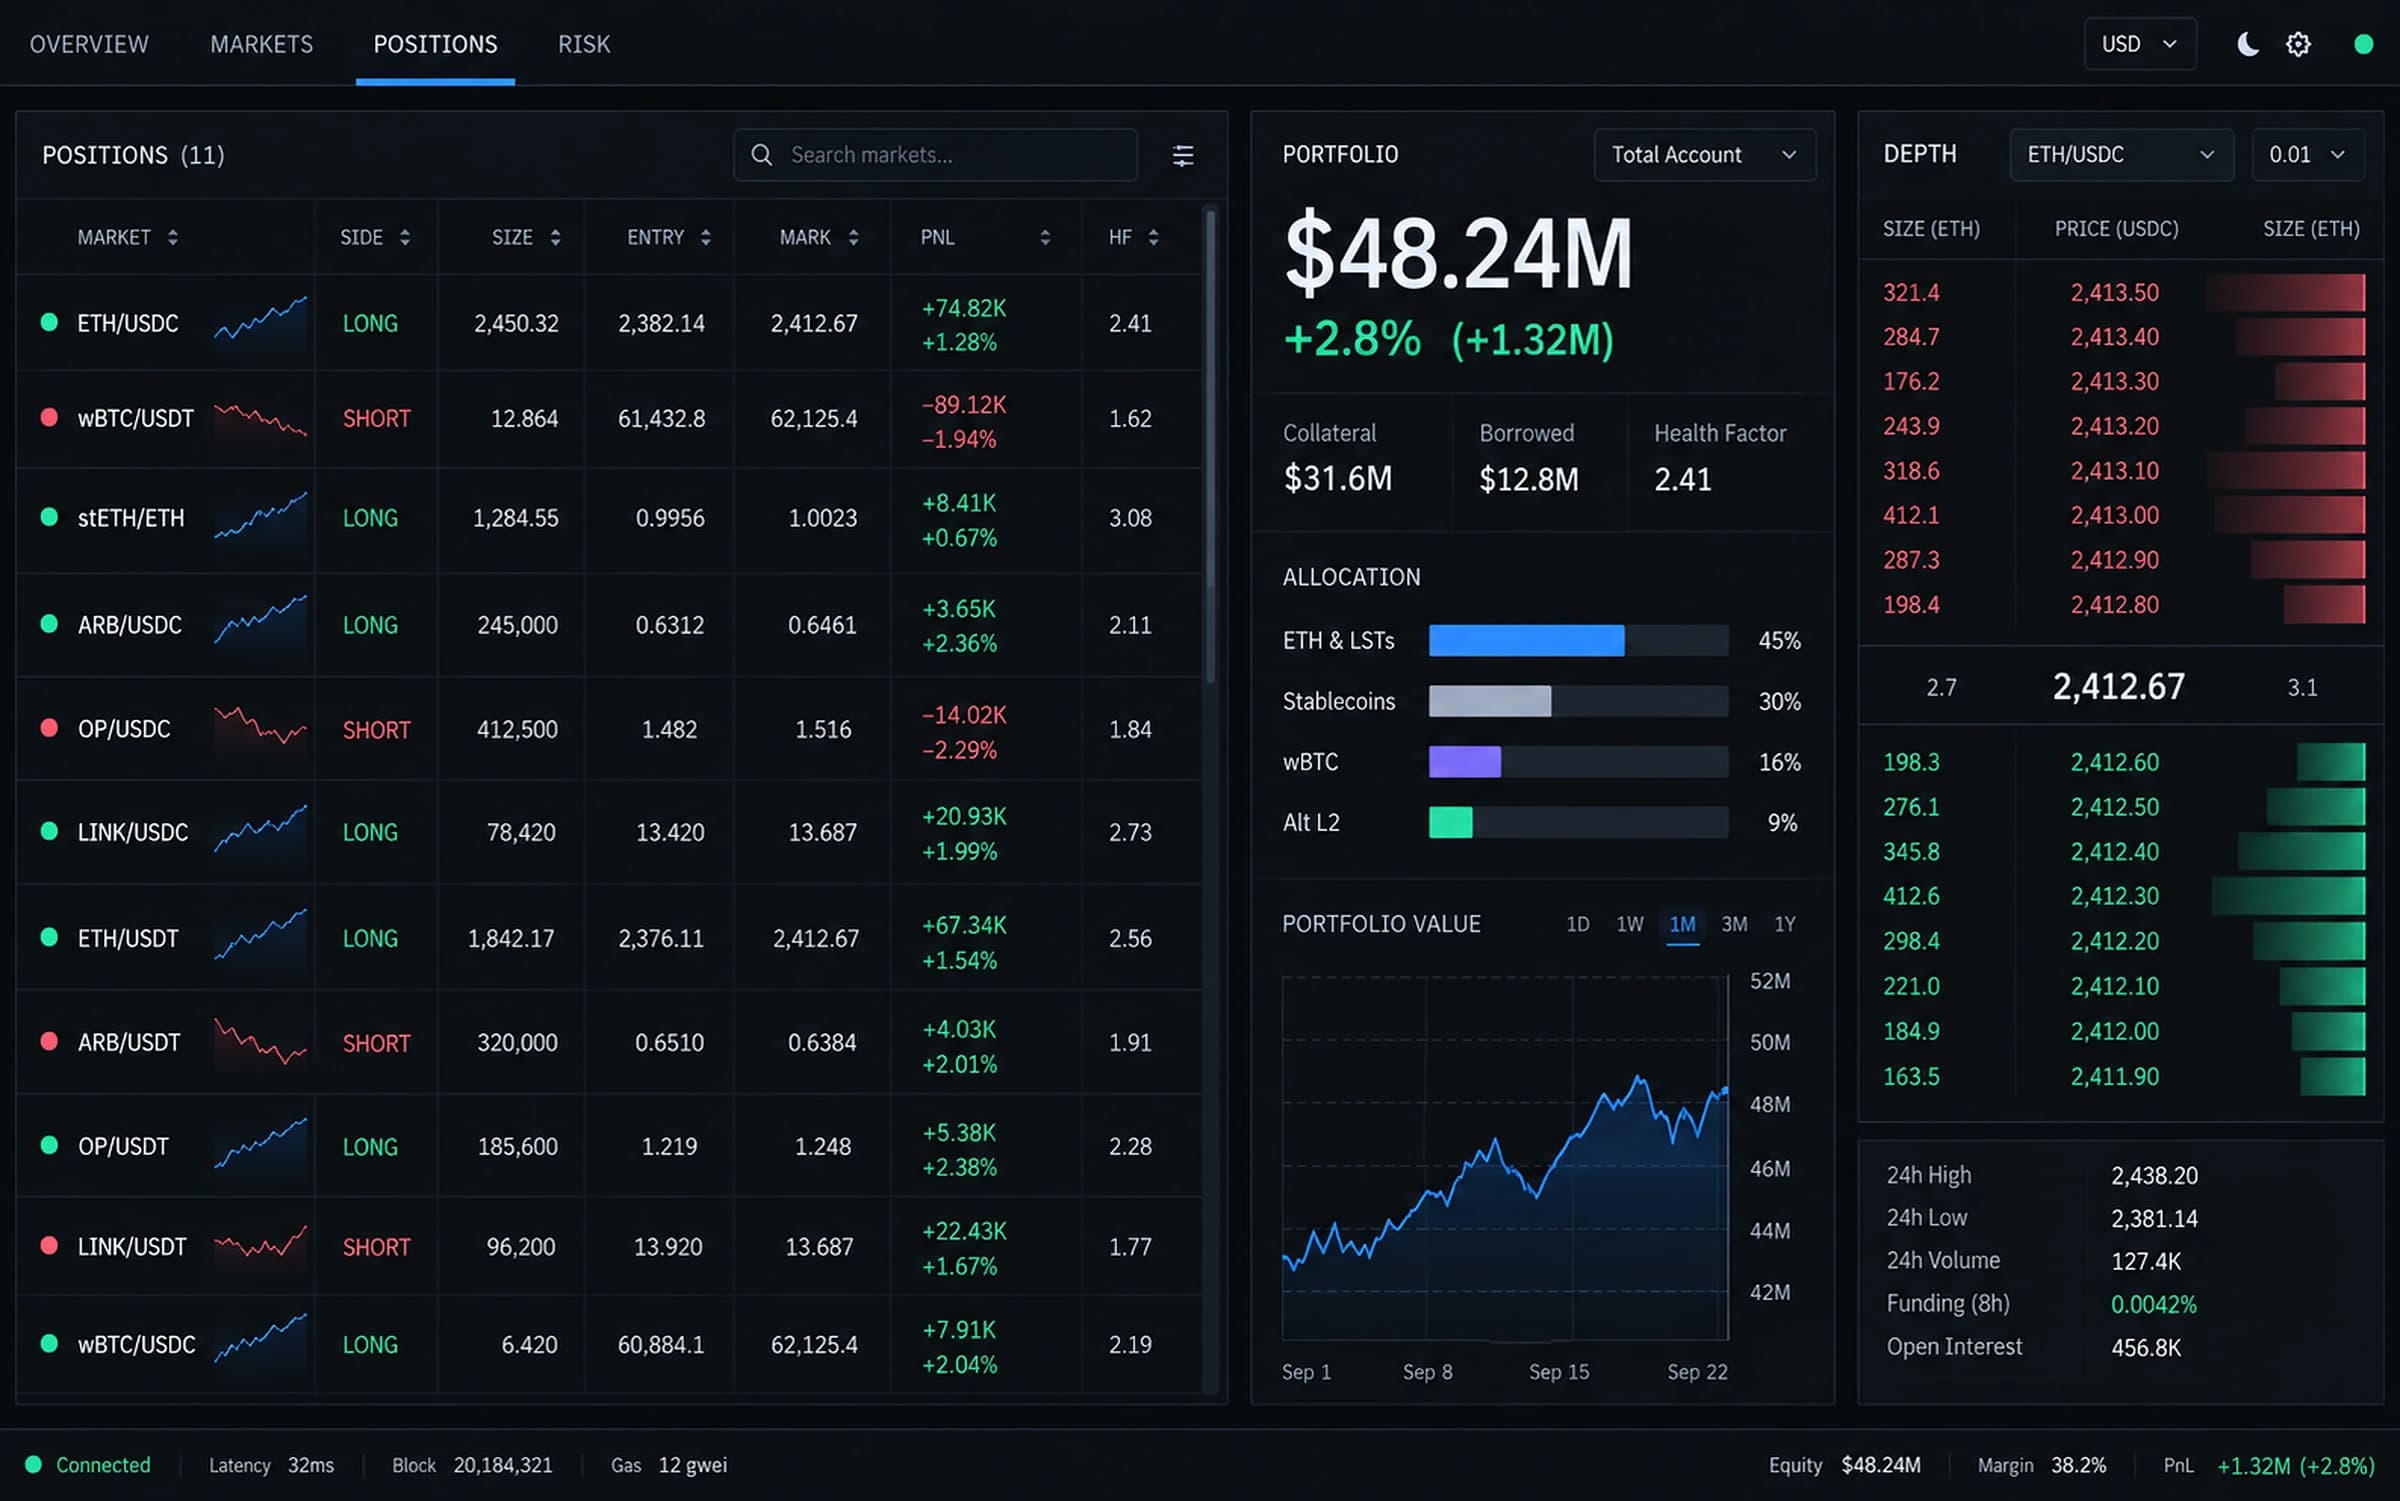Select the 1D chart range
2400x1501 pixels.
click(x=1578, y=924)
